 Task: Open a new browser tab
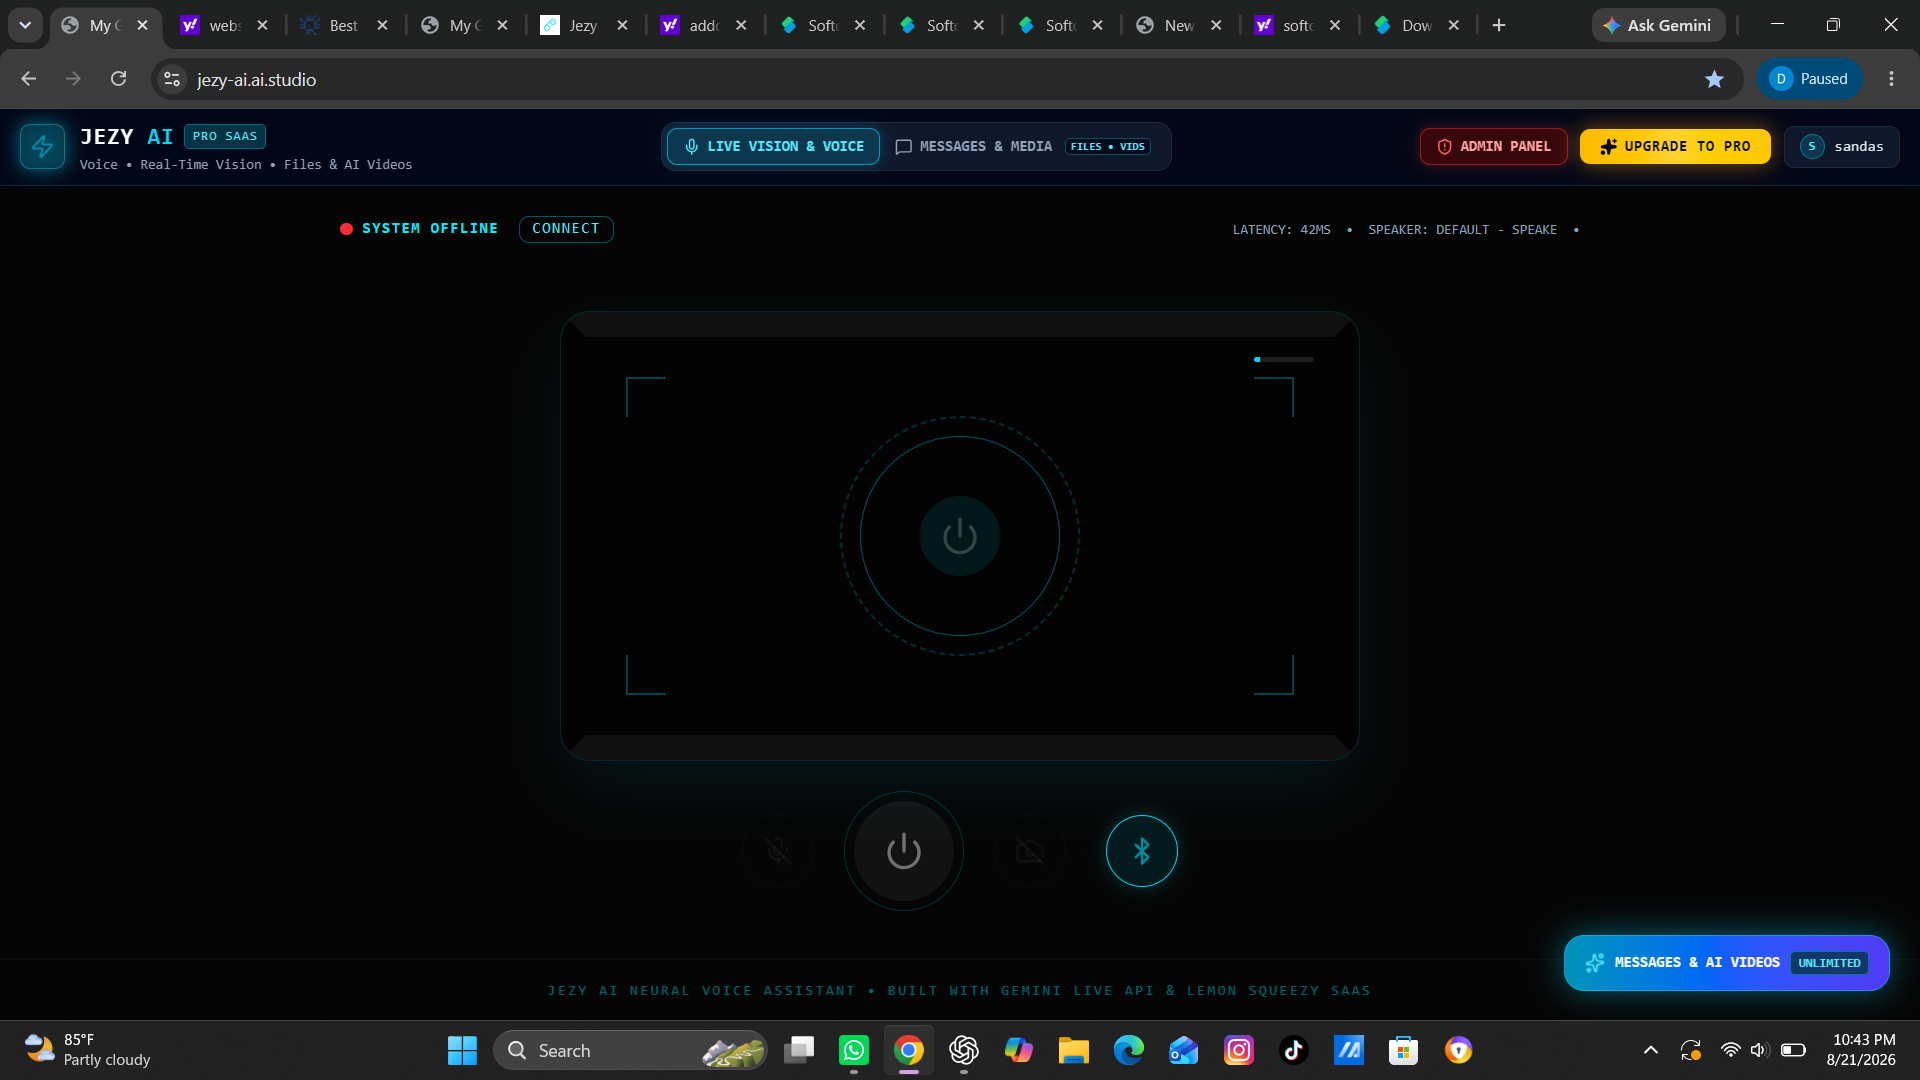coord(1499,25)
